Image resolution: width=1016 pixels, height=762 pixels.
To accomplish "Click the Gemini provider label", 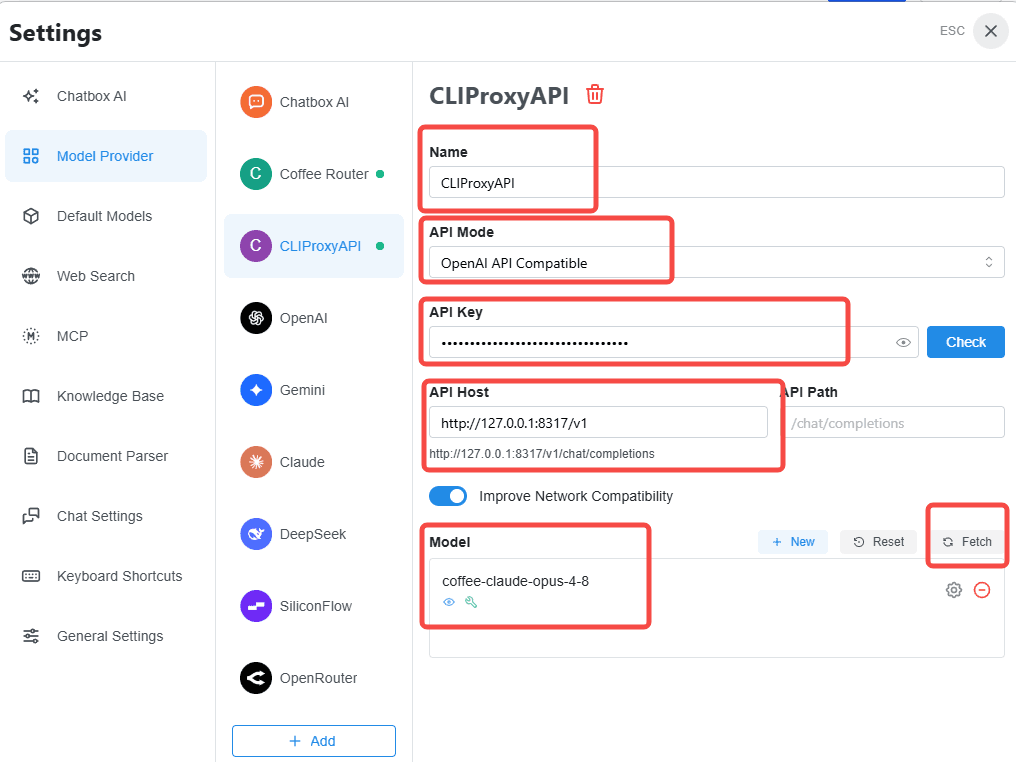I will (302, 390).
